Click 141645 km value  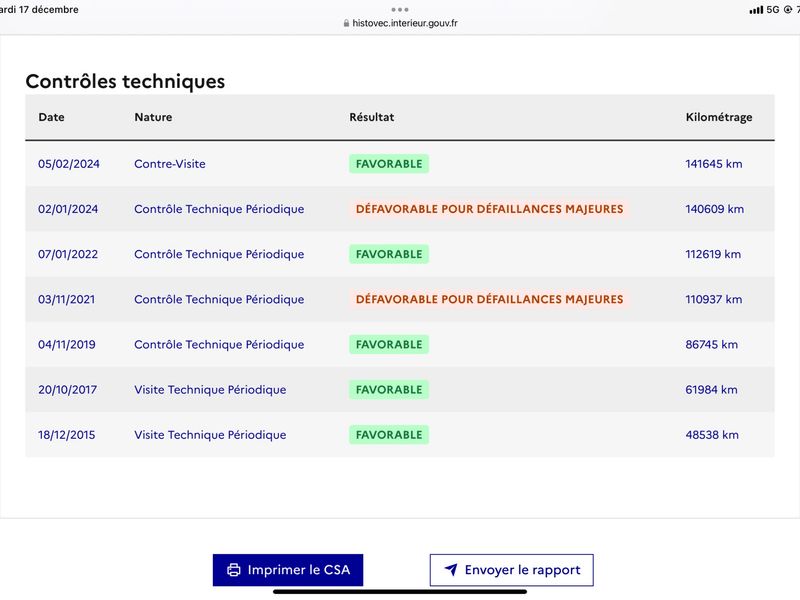714,164
